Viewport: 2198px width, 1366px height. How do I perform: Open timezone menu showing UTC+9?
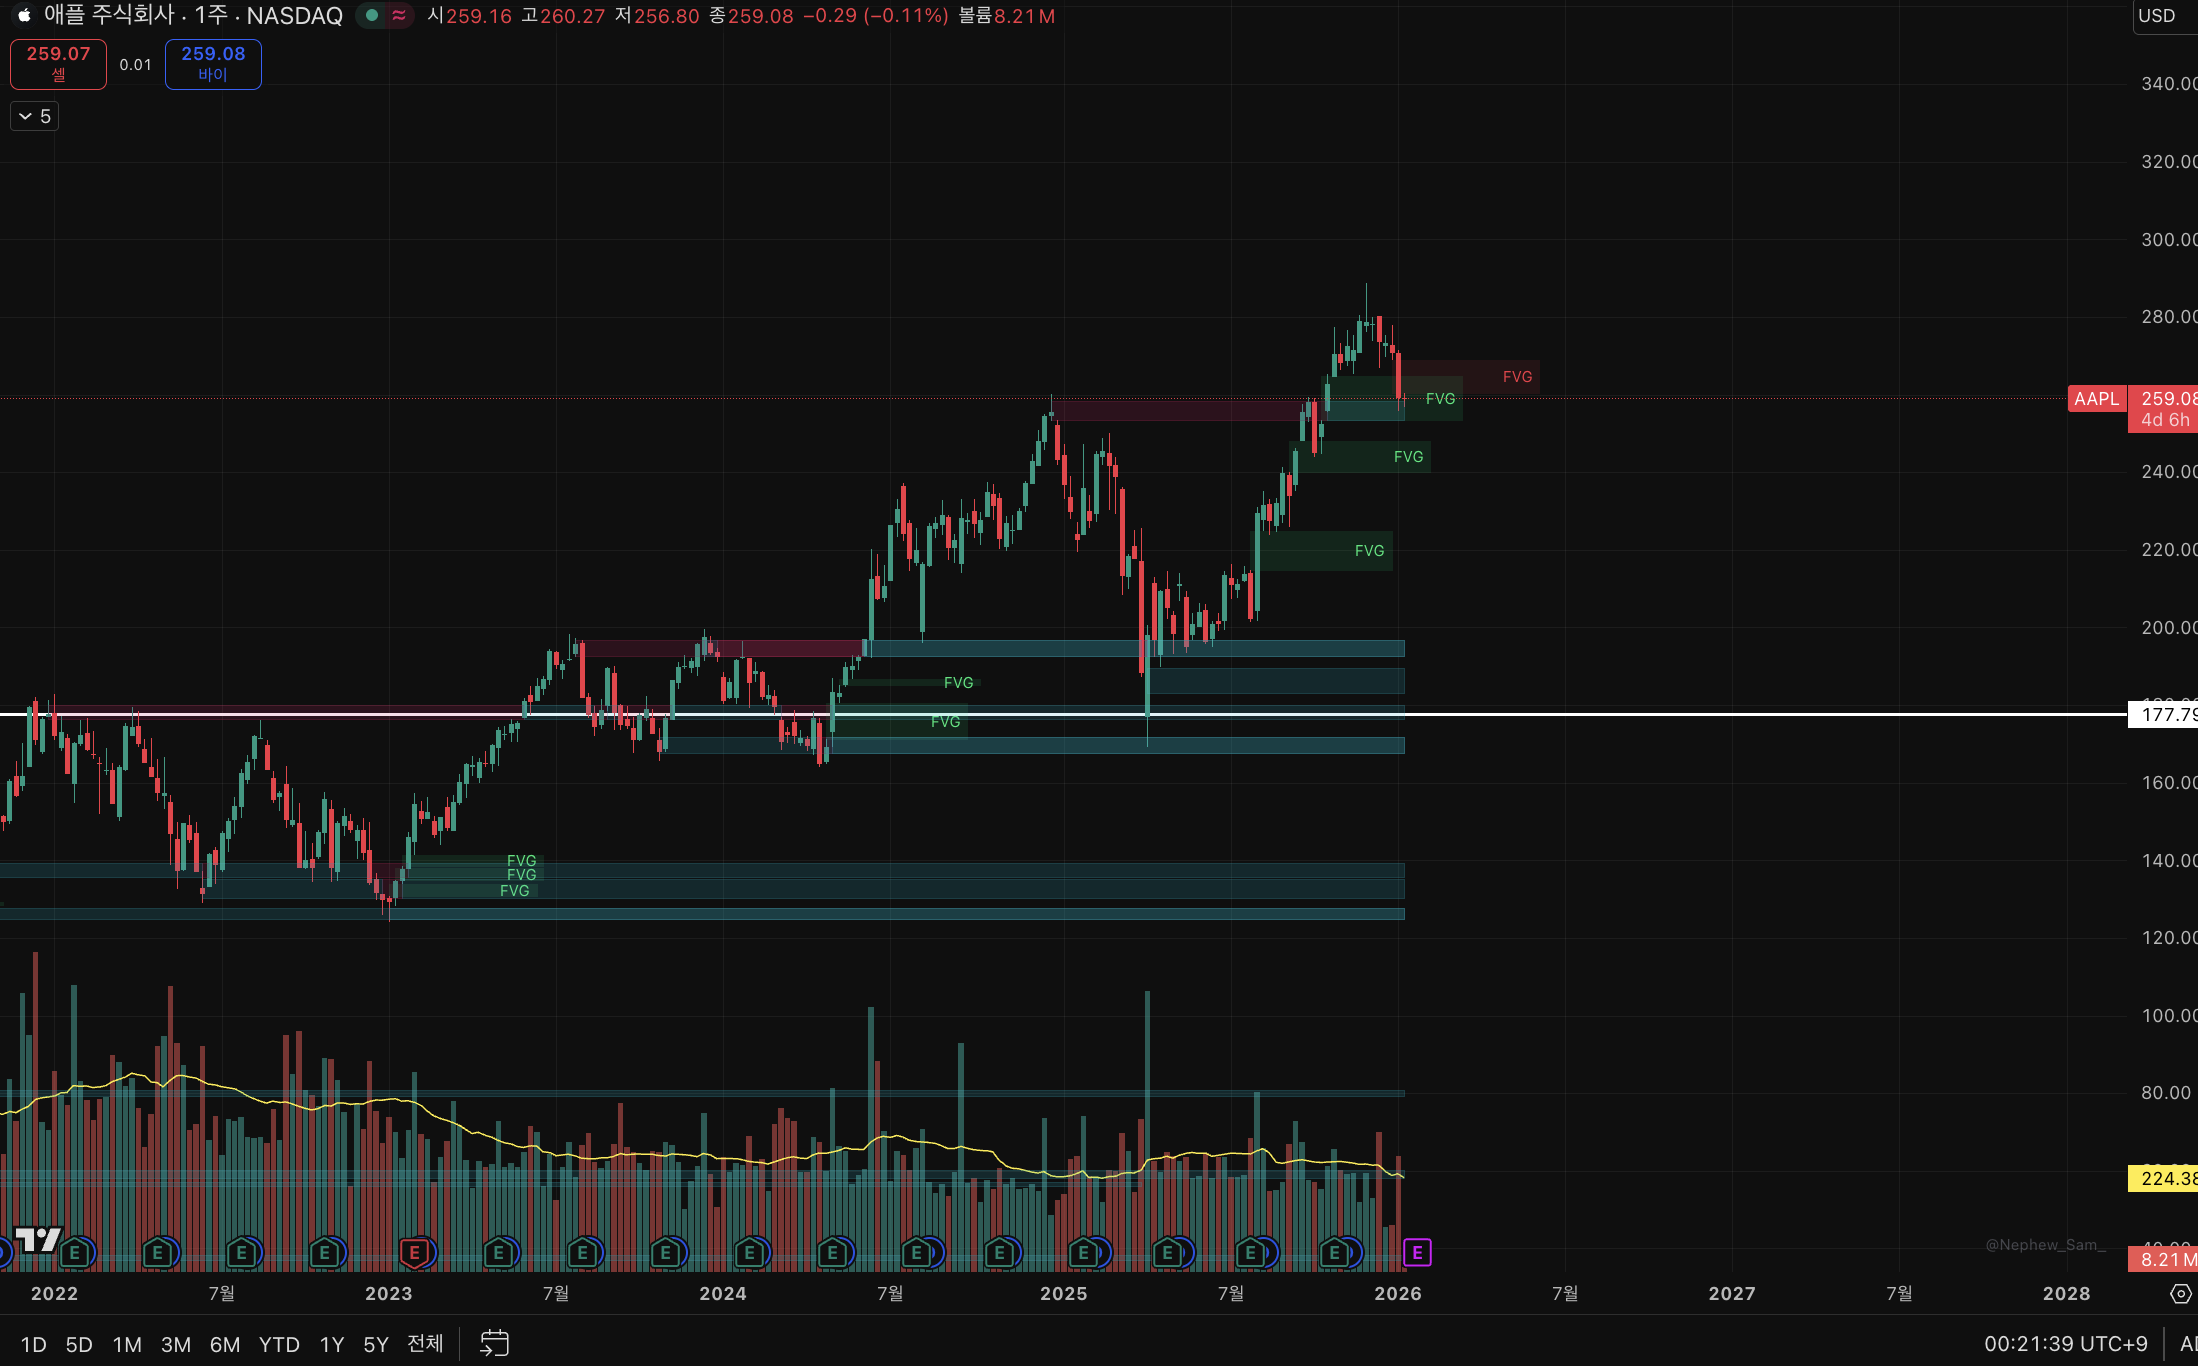click(2065, 1343)
